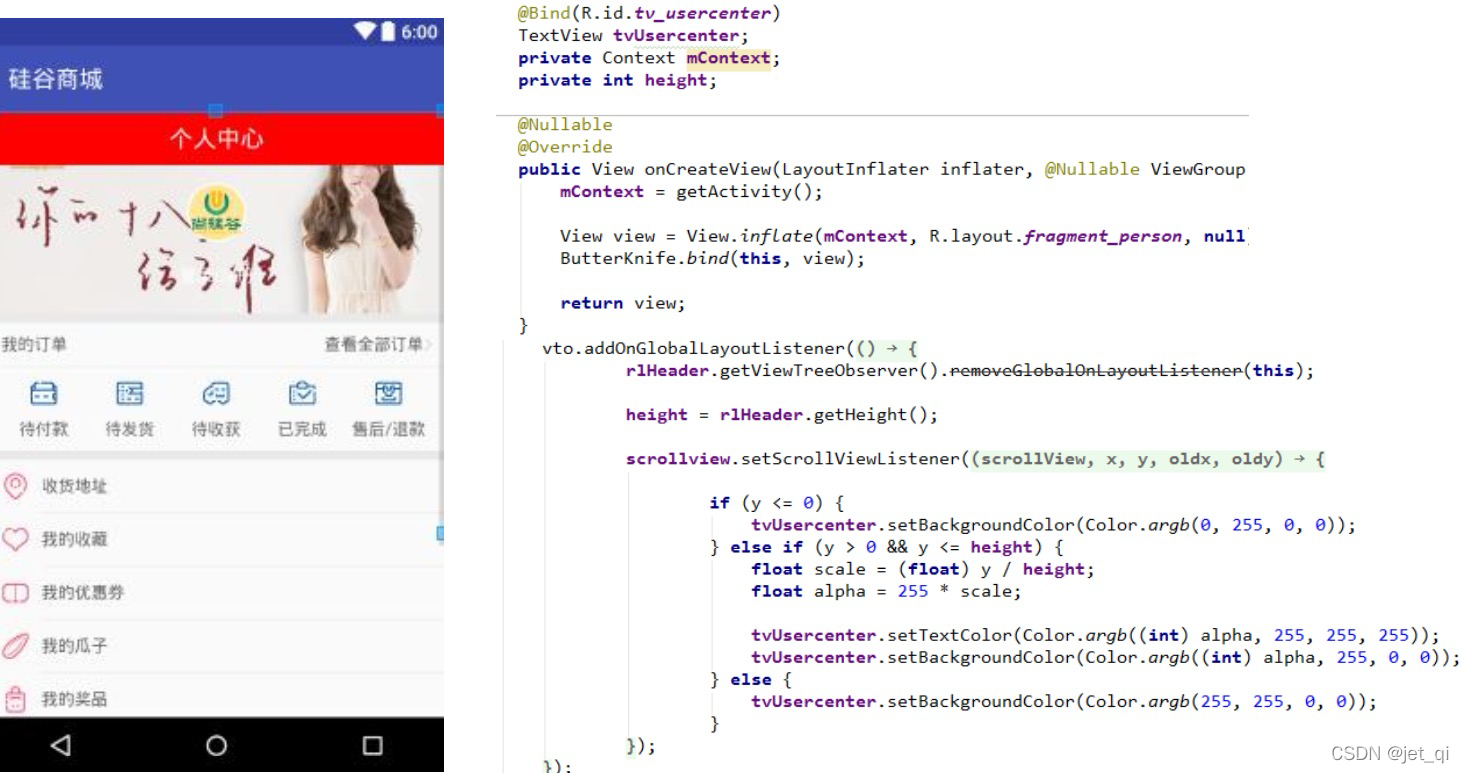This screenshot has width=1464, height=773.
Task: Tap the heart icon for 我的收藏
Action: (15, 539)
